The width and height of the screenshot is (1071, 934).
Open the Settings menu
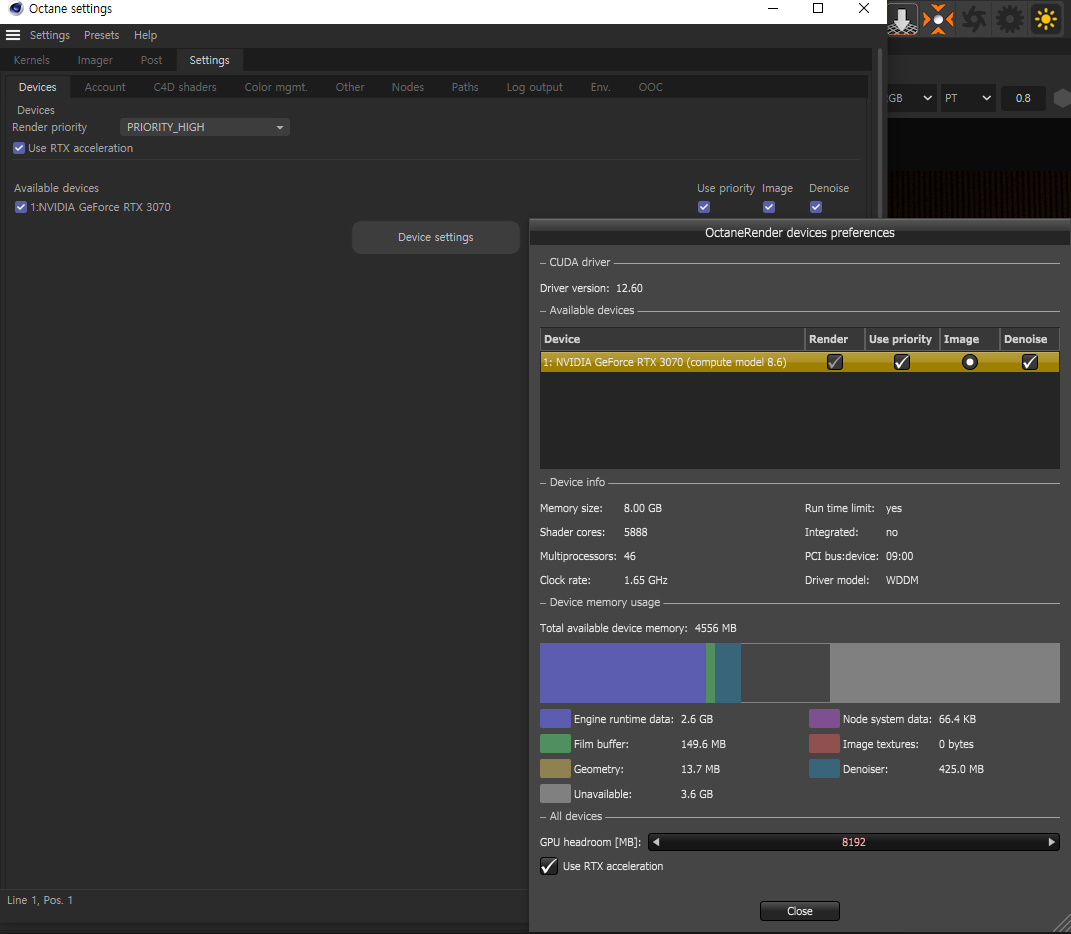coord(50,35)
